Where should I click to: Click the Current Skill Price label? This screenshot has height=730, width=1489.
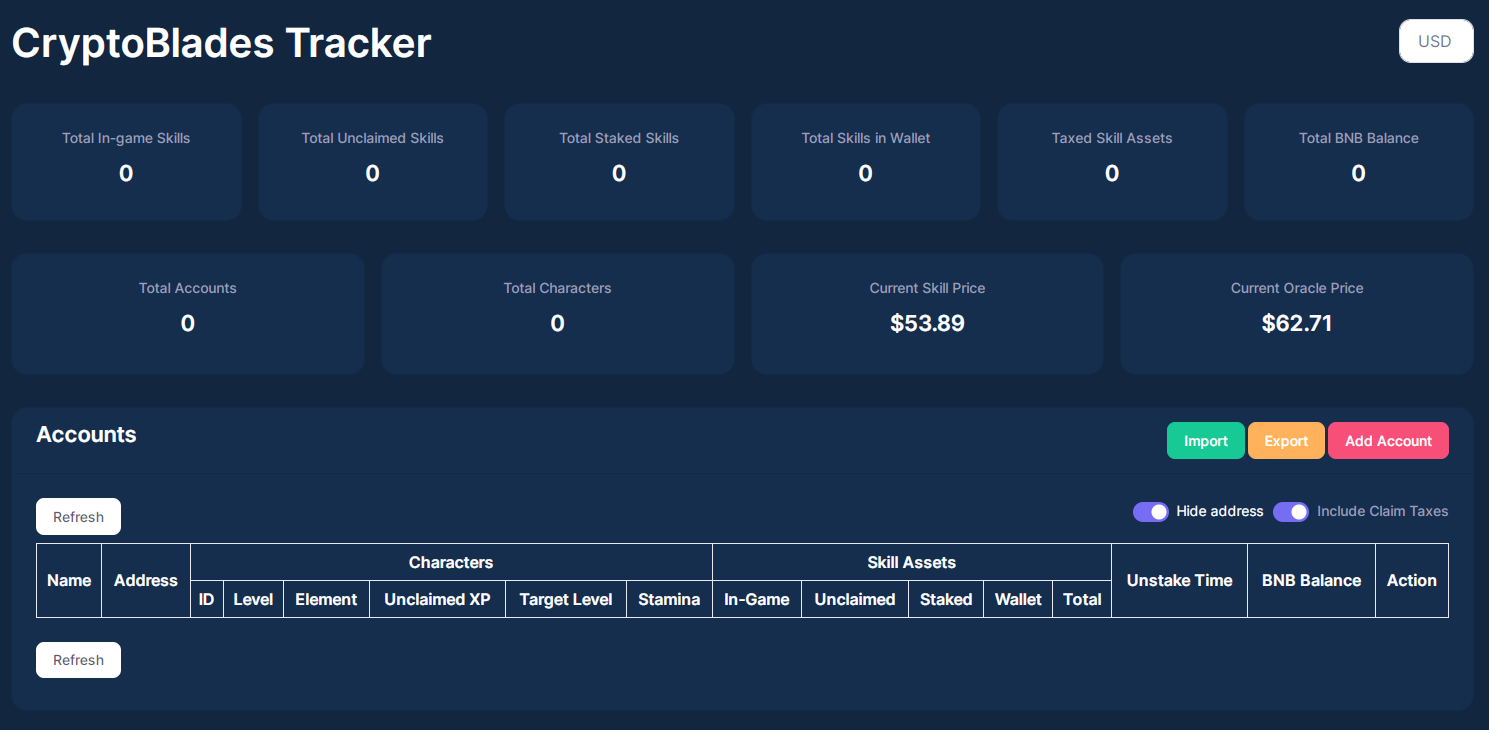point(927,288)
